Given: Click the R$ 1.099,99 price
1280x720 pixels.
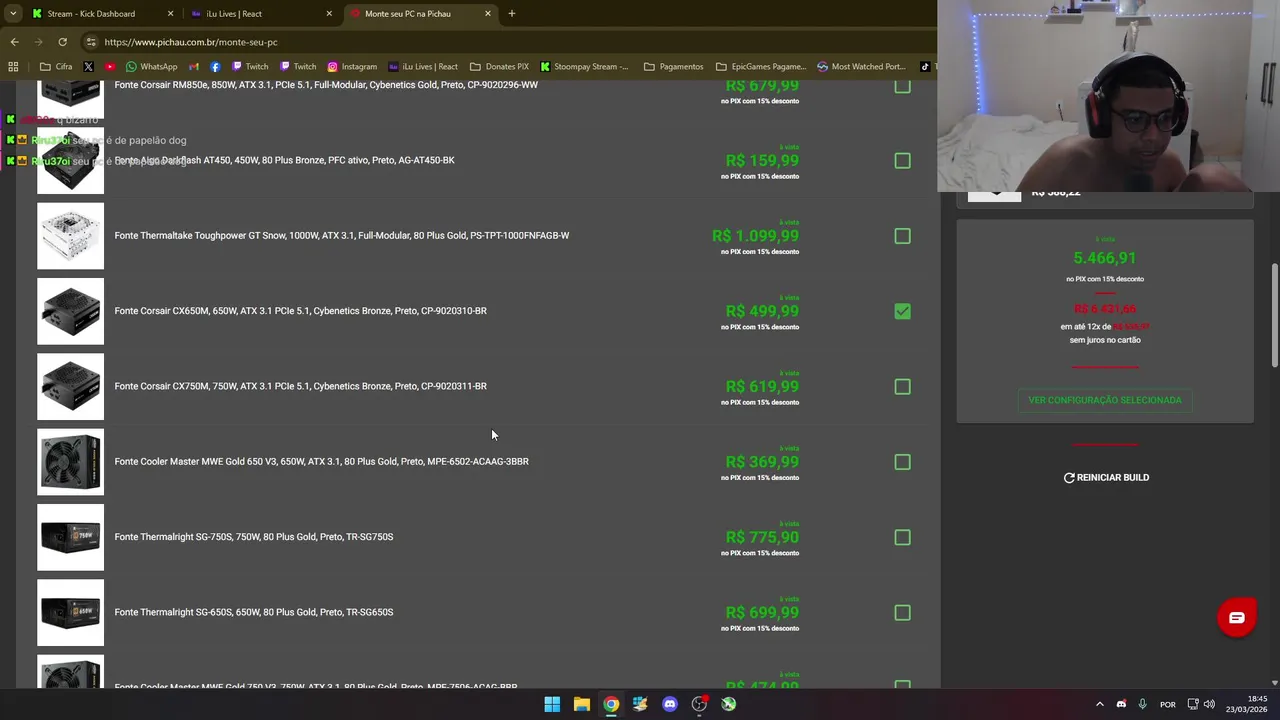Looking at the screenshot, I should [755, 236].
